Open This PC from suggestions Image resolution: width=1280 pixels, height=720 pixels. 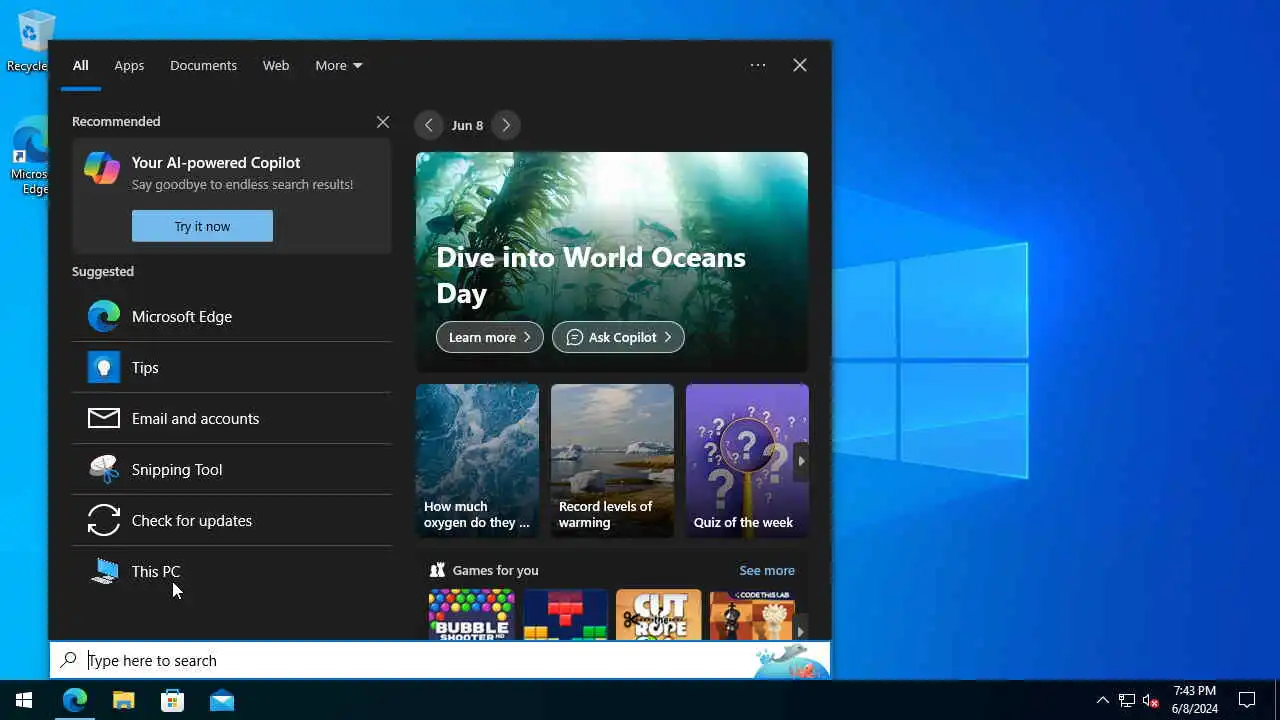pos(231,571)
